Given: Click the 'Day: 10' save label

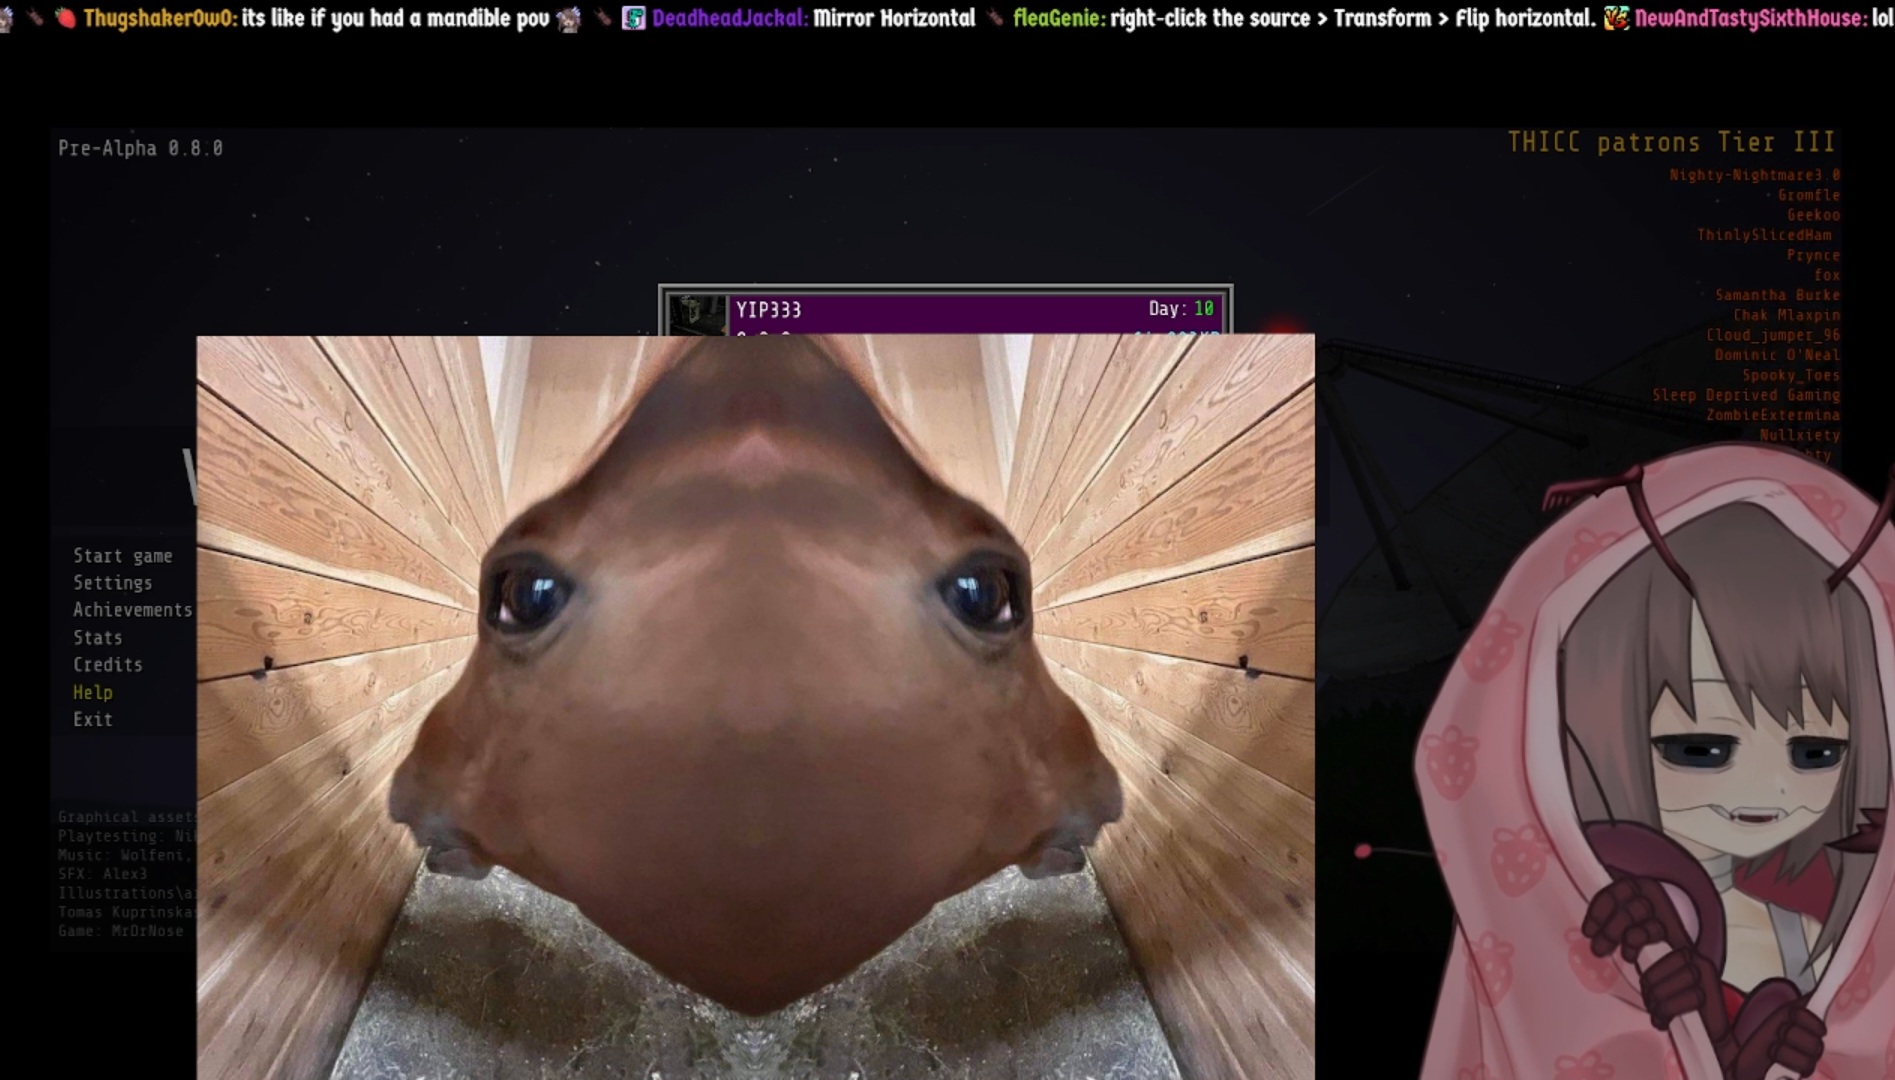Looking at the screenshot, I should (x=1181, y=309).
